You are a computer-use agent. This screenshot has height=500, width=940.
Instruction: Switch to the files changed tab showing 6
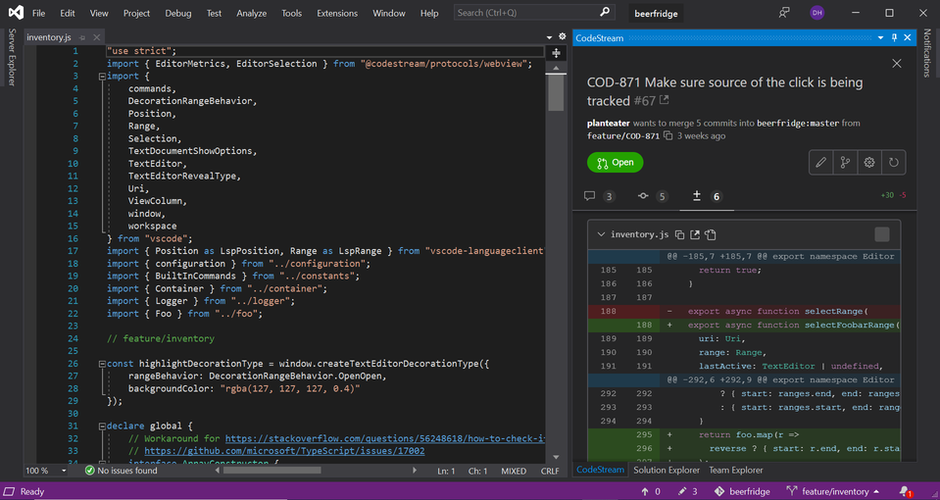[x=707, y=196]
